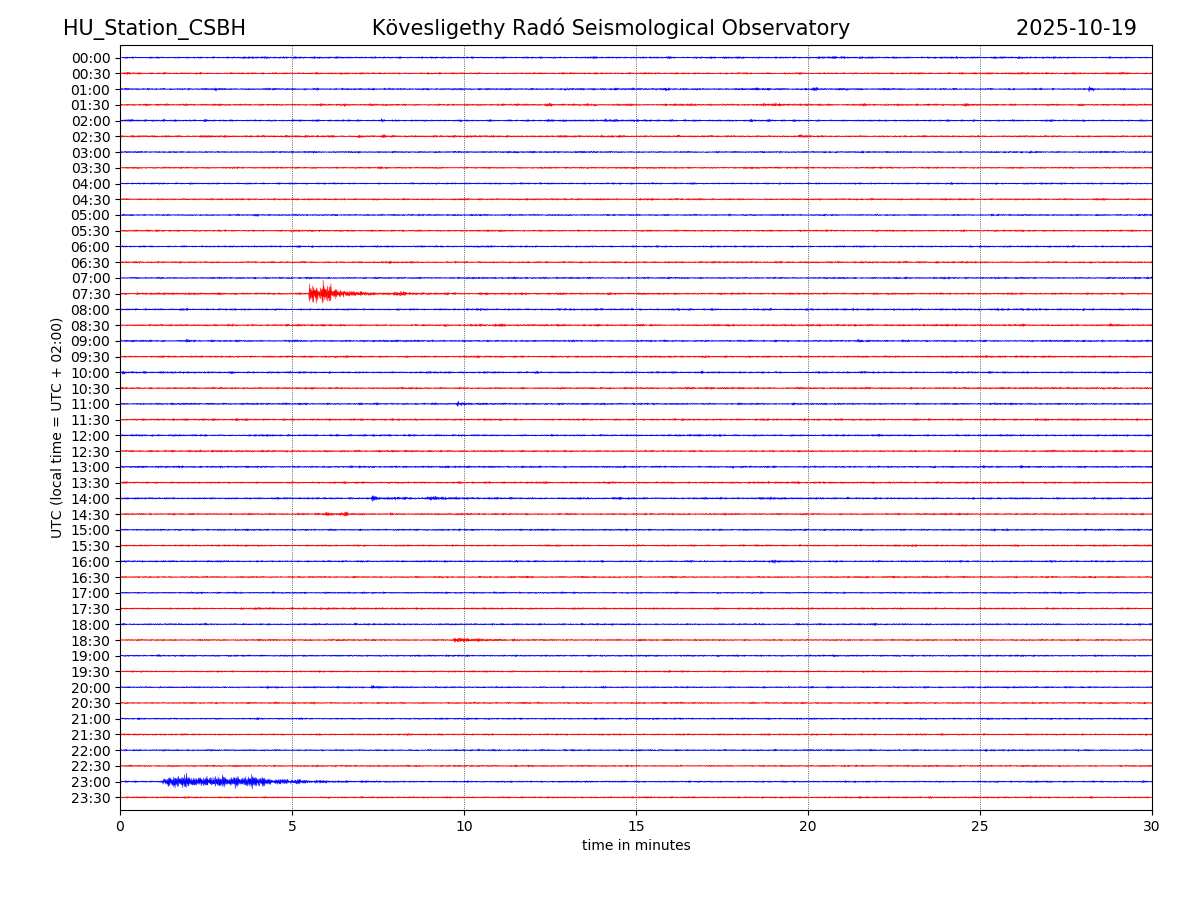This screenshot has height=900, width=1200.
Task: Select the 15 tick on x-axis
Action: (636, 827)
